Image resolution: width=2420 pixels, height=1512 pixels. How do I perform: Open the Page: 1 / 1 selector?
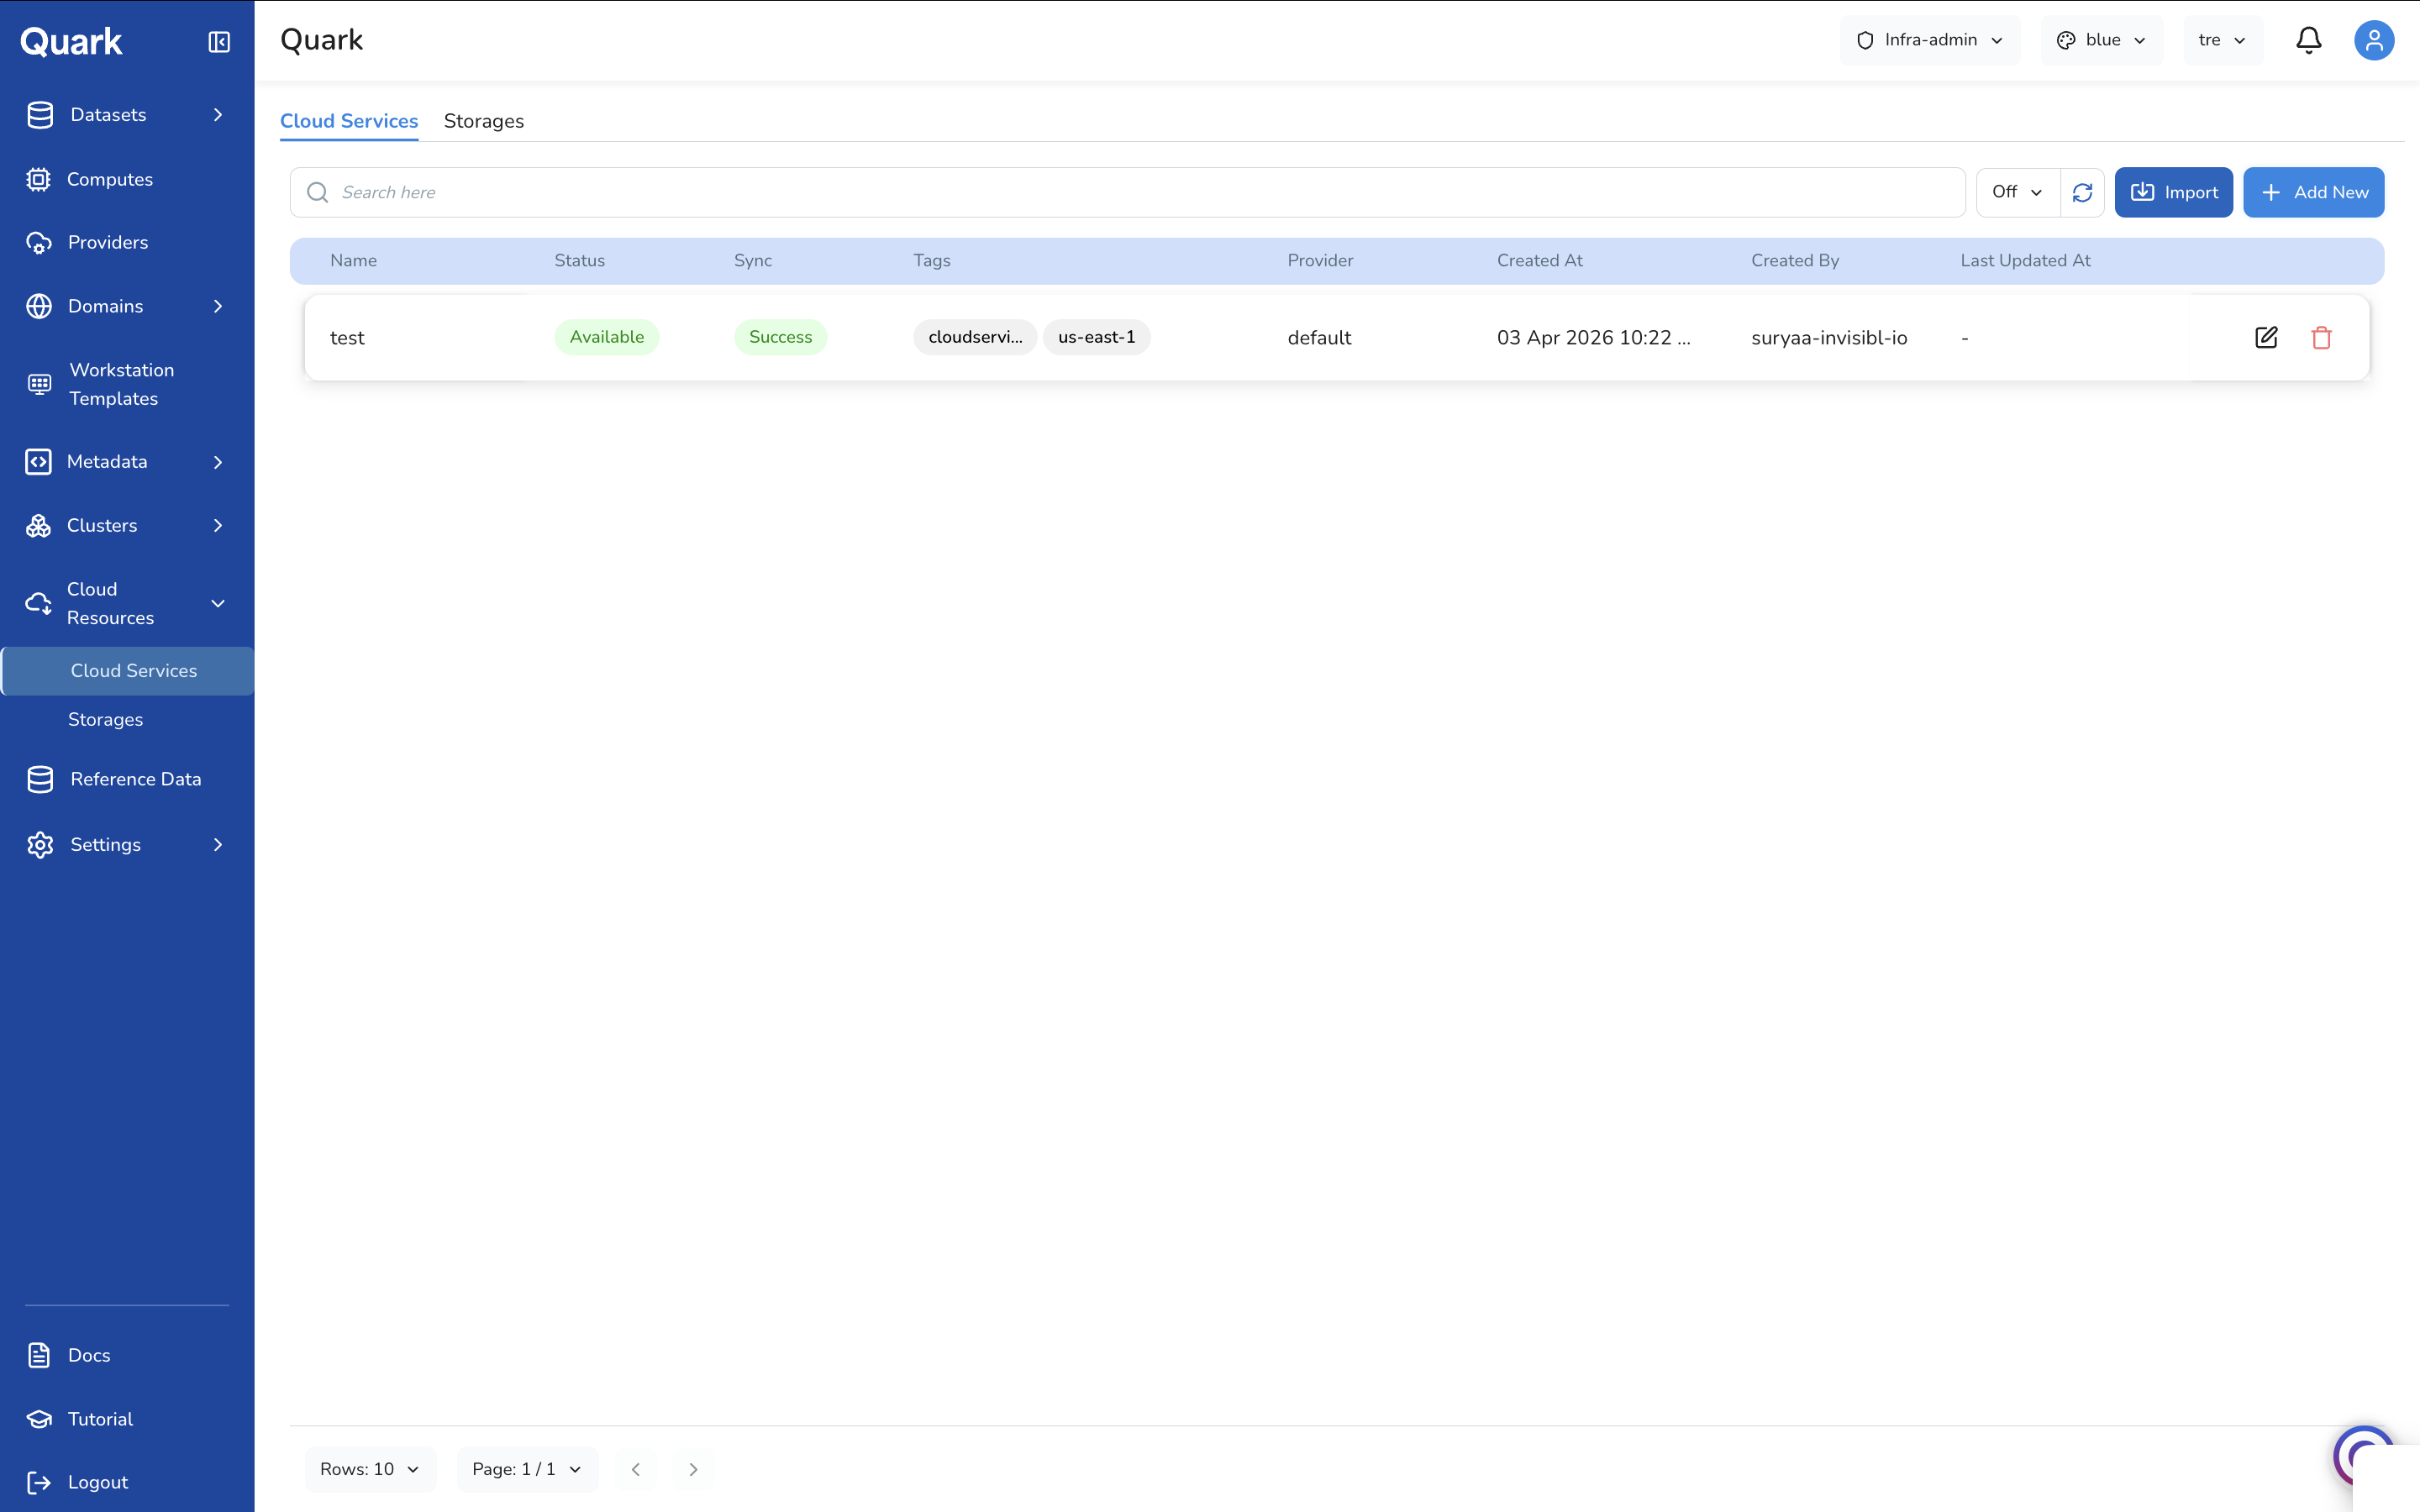pos(527,1469)
